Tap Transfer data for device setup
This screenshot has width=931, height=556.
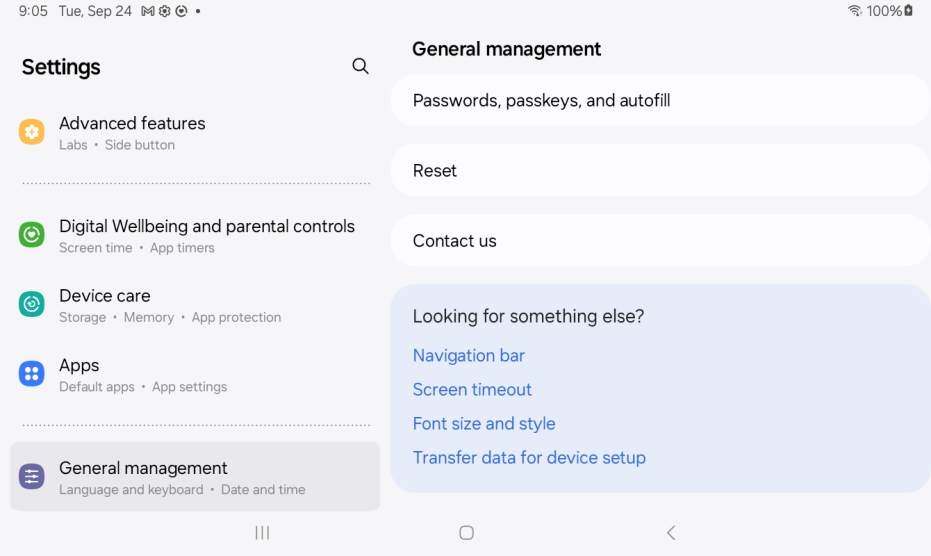pyautogui.click(x=529, y=457)
